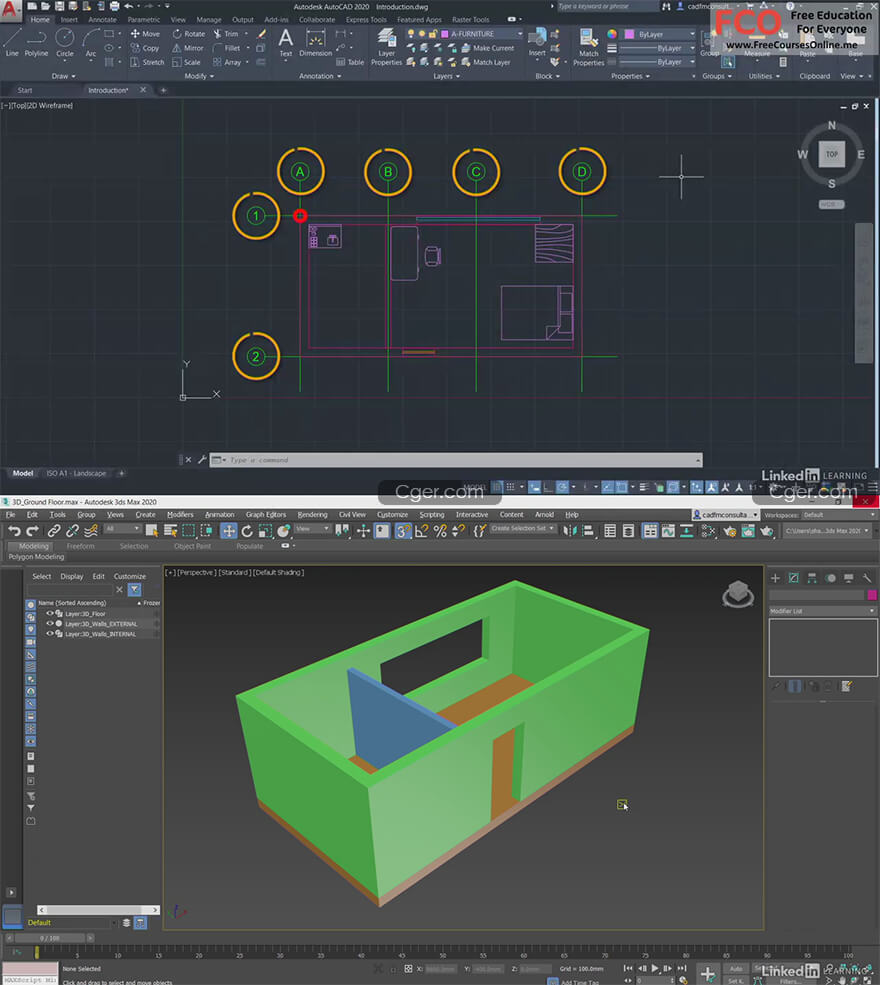Expand the Layers panel dropdown
The height and width of the screenshot is (985, 880).
[447, 76]
